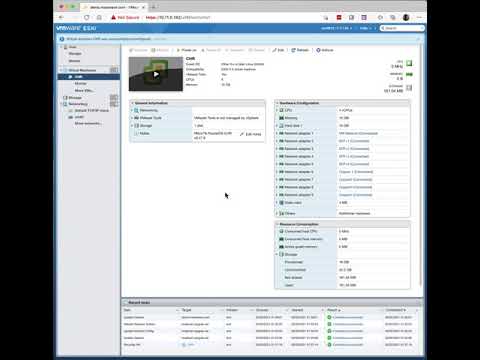The width and height of the screenshot is (480, 360).
Task: Open the Monitor toolbar item for the VM
Action: pos(160,50)
